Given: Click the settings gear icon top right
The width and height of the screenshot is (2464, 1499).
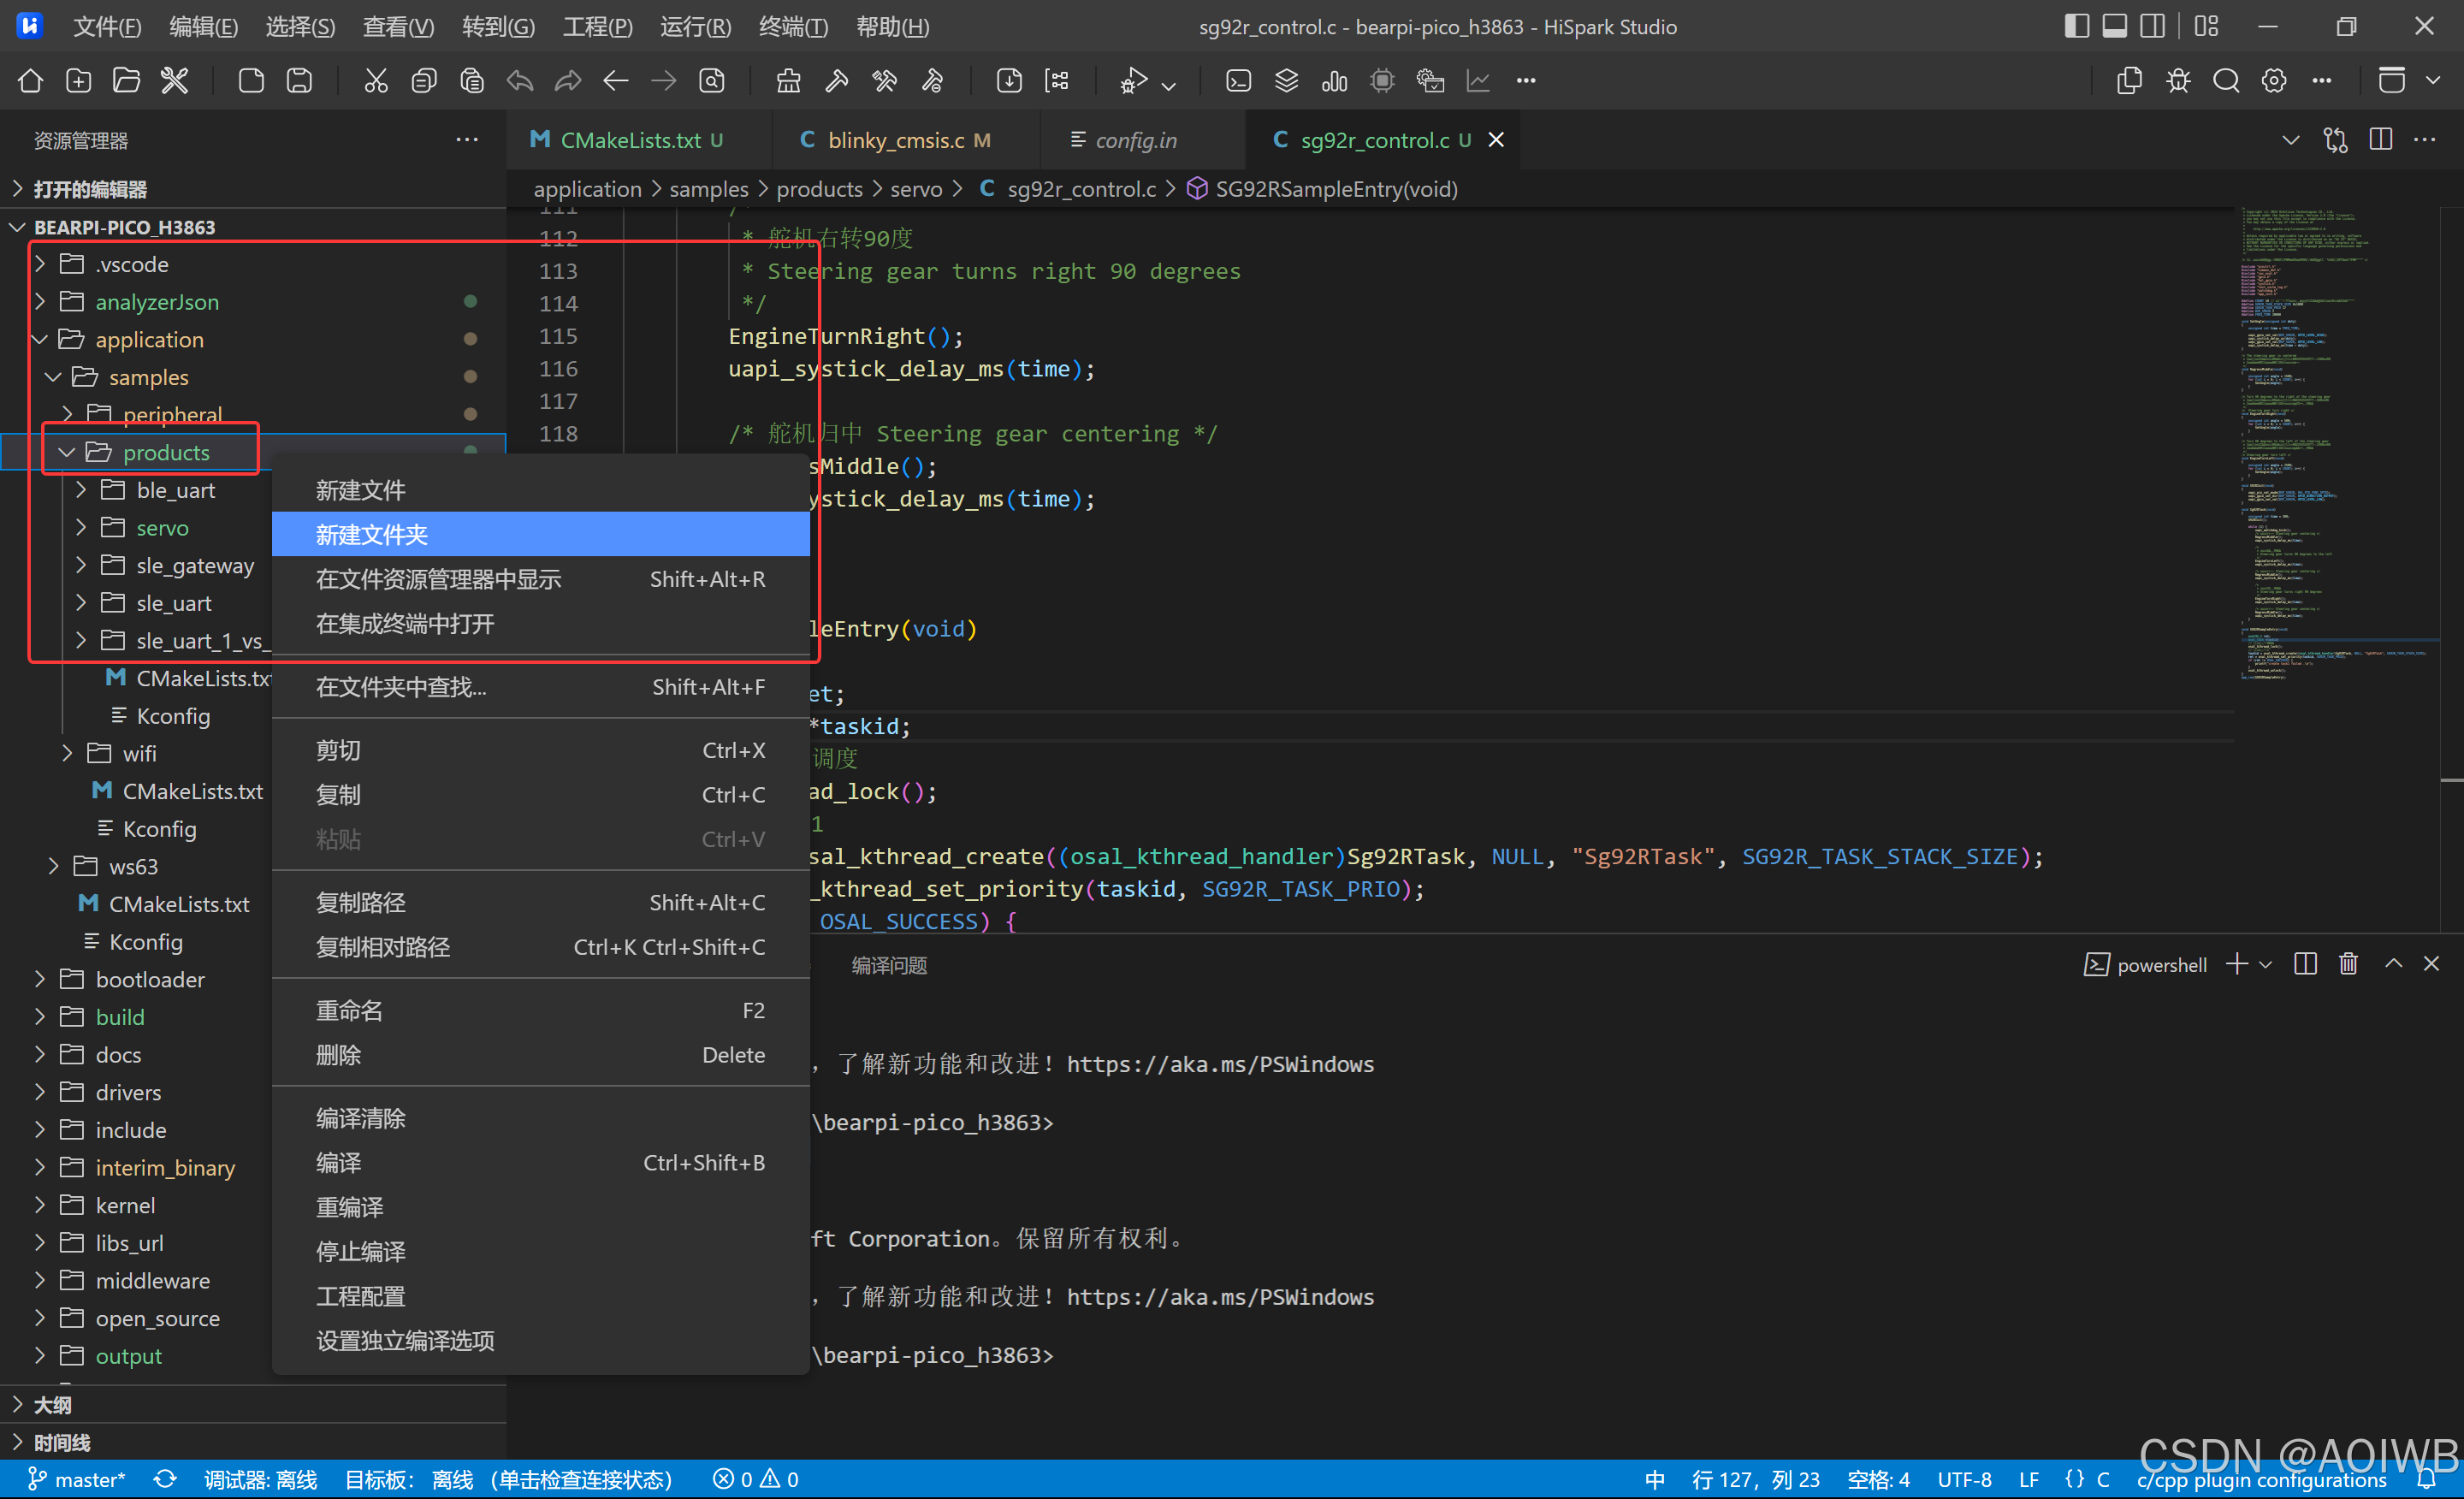Looking at the screenshot, I should pyautogui.click(x=2274, y=81).
